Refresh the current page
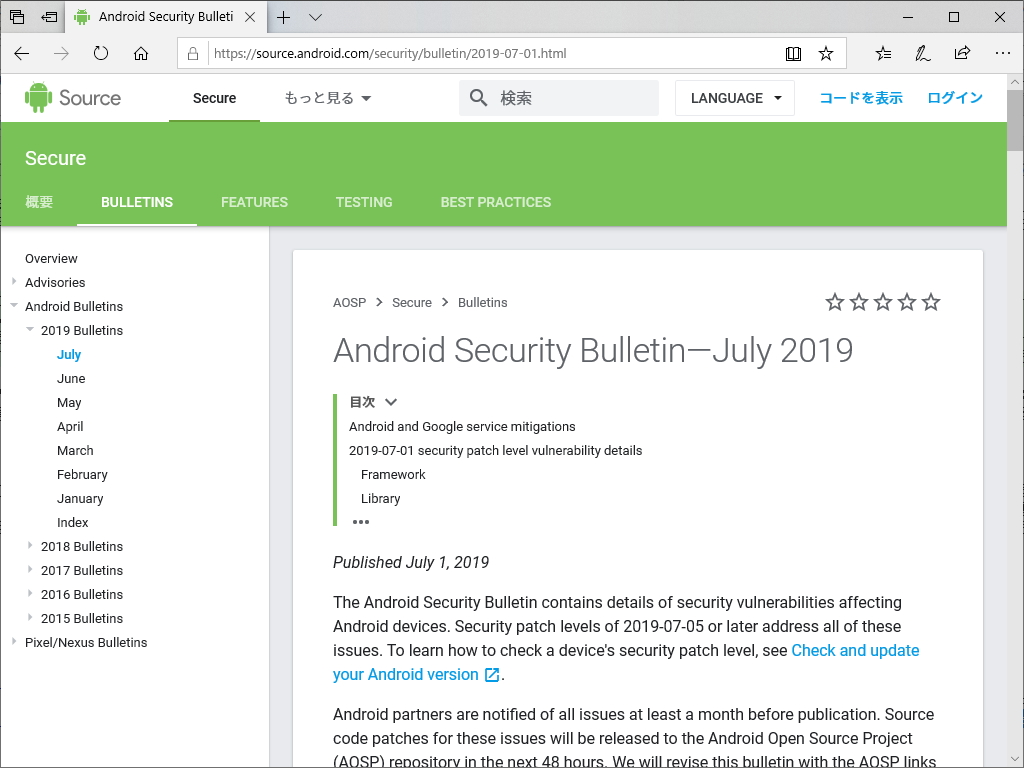Screen dimensions: 1024x768 tap(100, 54)
